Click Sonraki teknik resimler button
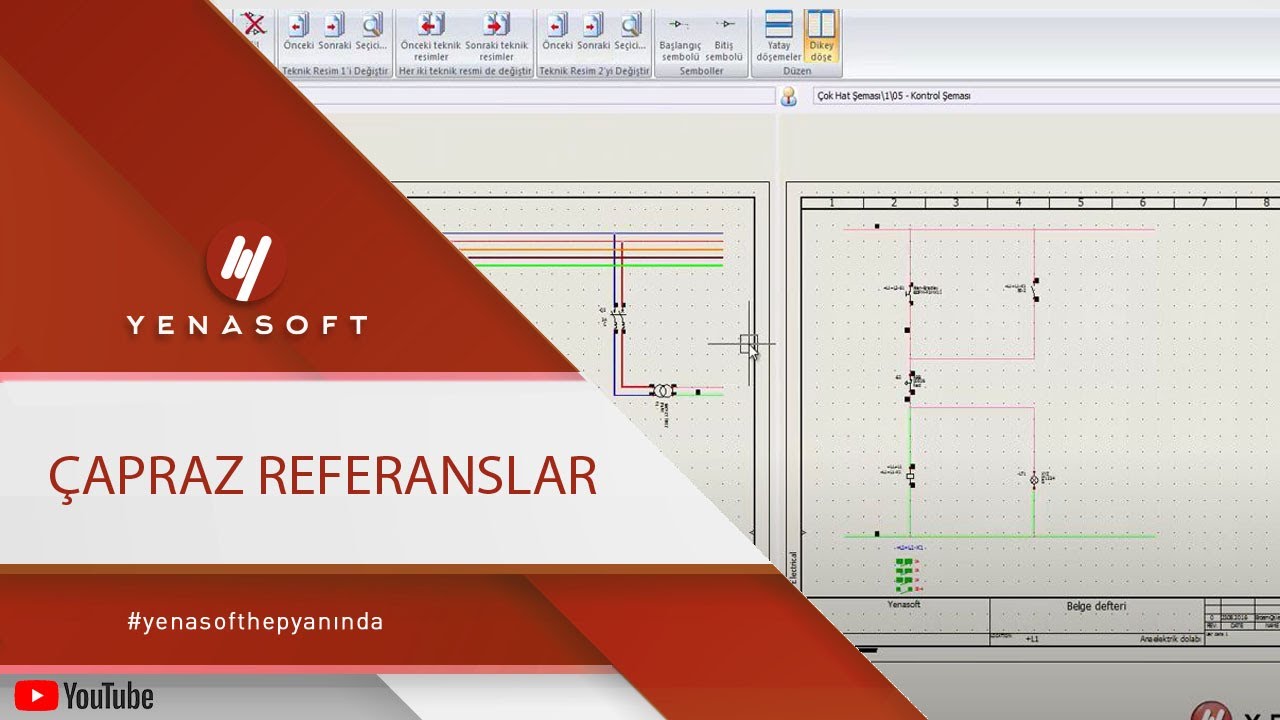 pos(496,37)
